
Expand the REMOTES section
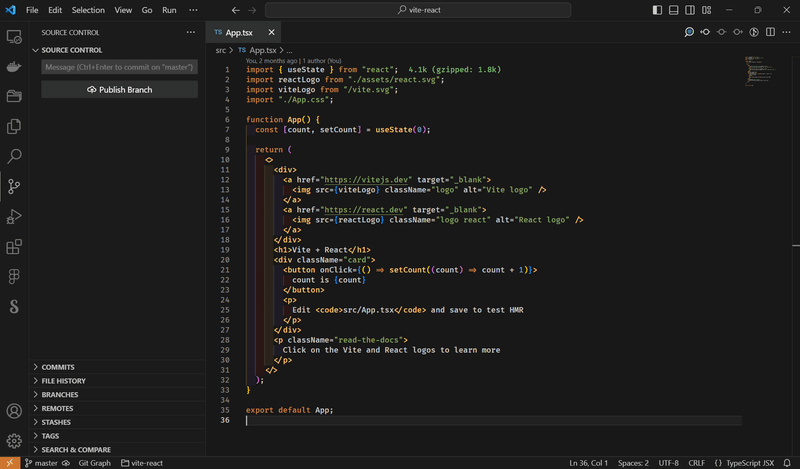point(118,408)
